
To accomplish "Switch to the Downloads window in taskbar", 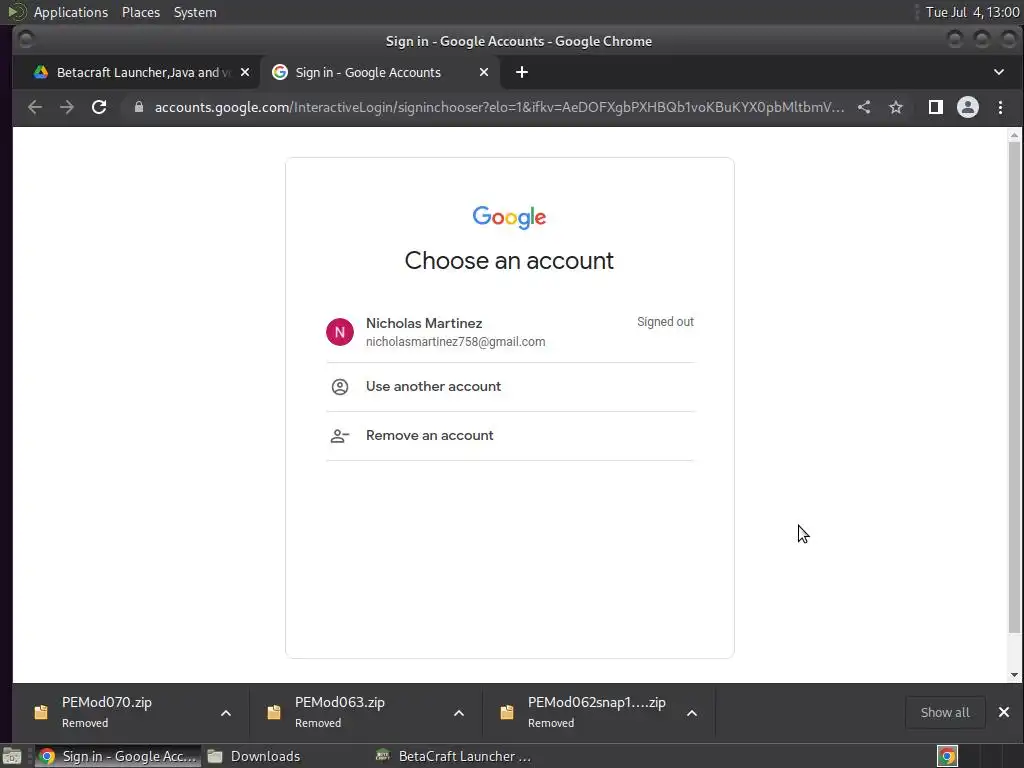I will click(255, 756).
